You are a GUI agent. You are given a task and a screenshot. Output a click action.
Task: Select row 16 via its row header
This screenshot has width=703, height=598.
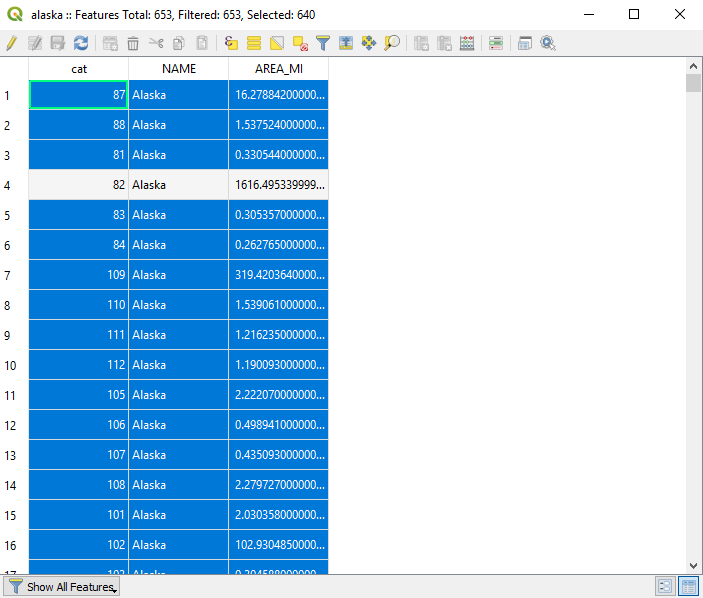pyautogui.click(x=14, y=545)
